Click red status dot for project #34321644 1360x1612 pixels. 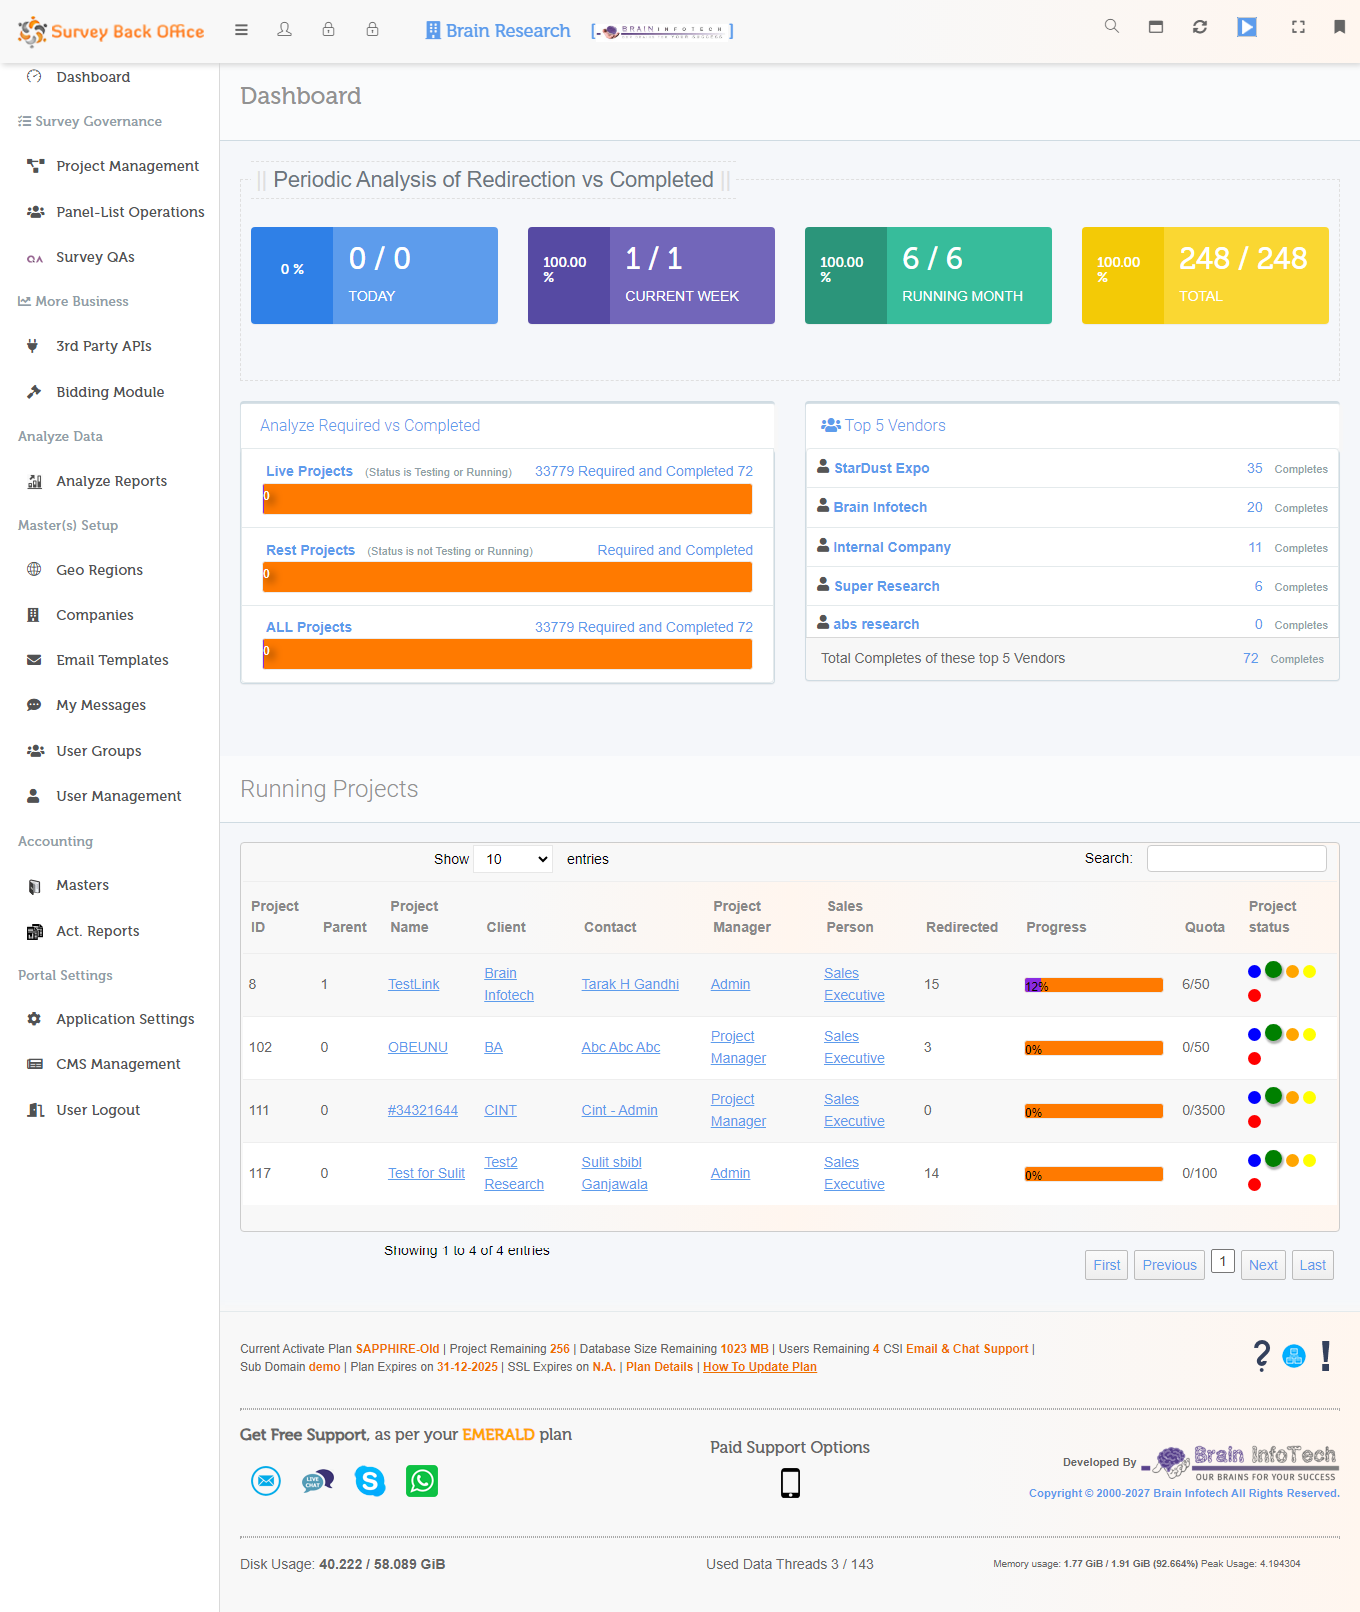[1254, 1122]
